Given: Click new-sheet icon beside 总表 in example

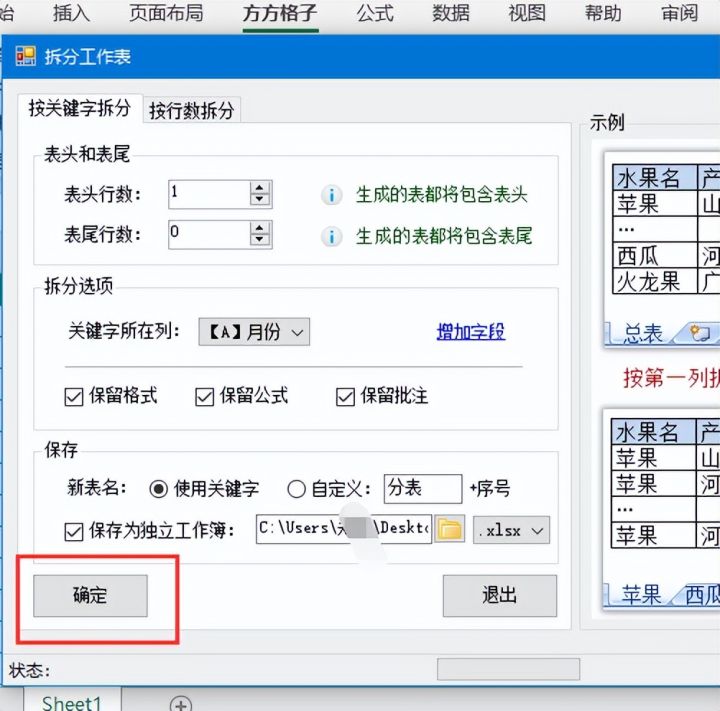Looking at the screenshot, I should click(699, 332).
